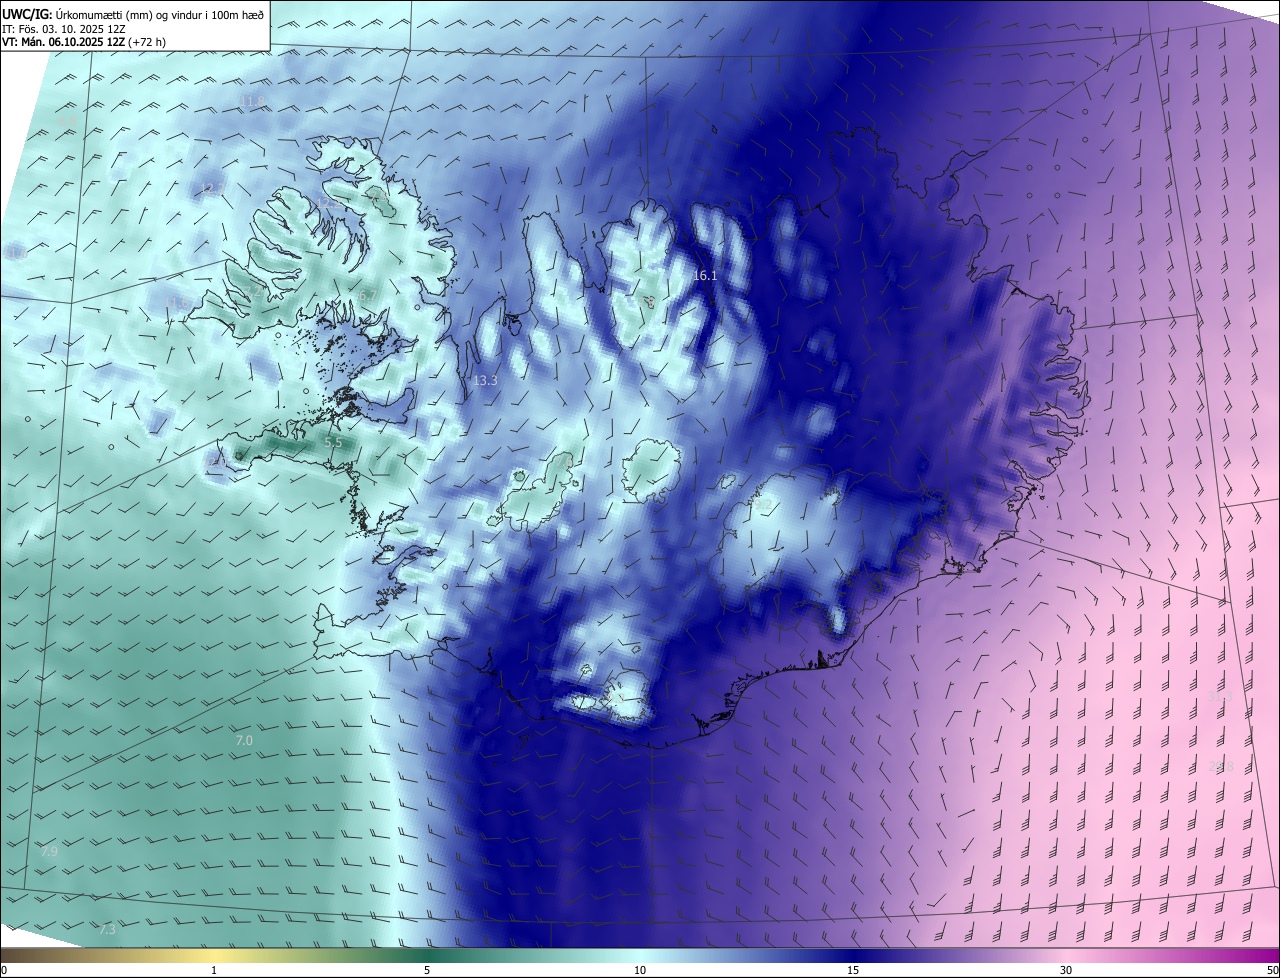Click the 7.0 value over the ocean
This screenshot has width=1280, height=978.
click(x=244, y=741)
